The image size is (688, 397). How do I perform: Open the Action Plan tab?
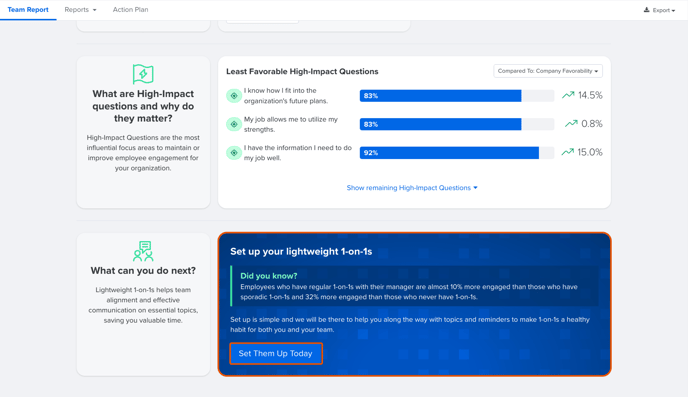[x=130, y=10]
